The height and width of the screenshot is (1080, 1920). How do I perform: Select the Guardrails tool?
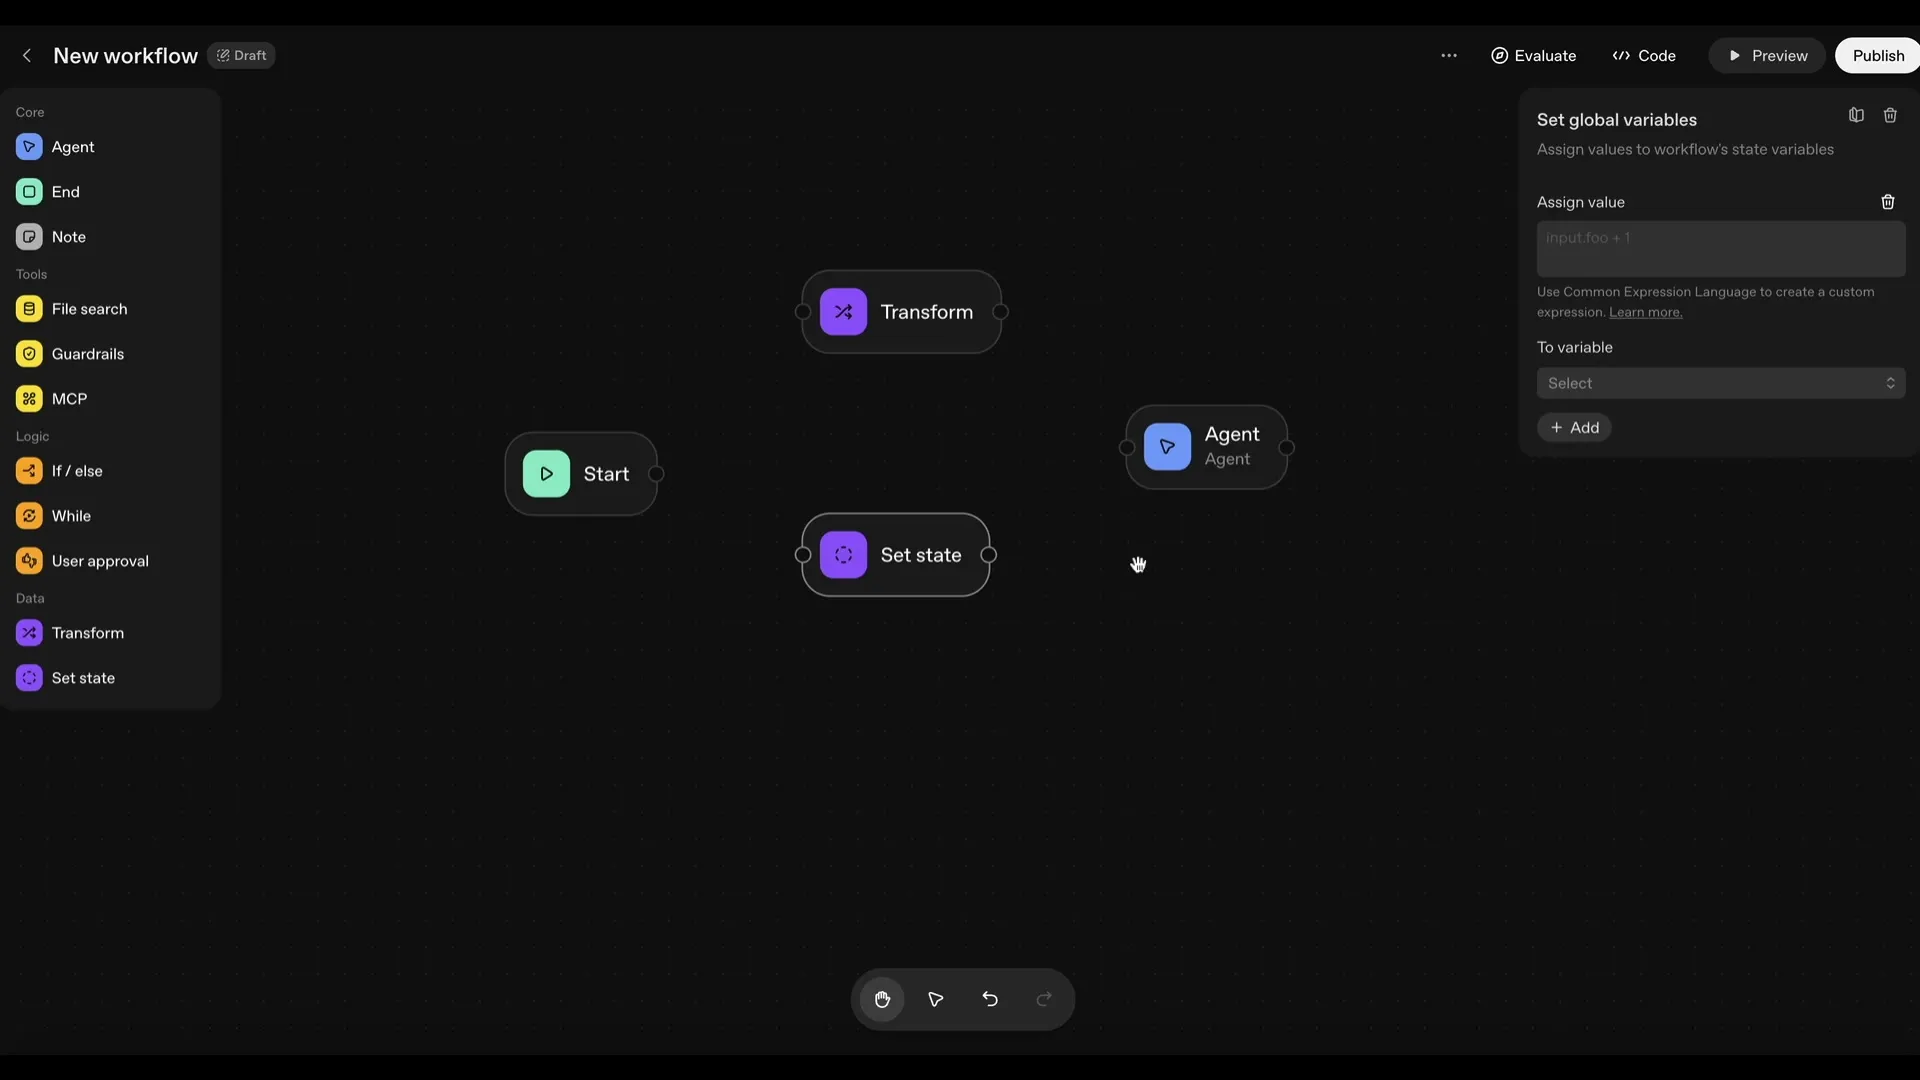coord(87,353)
